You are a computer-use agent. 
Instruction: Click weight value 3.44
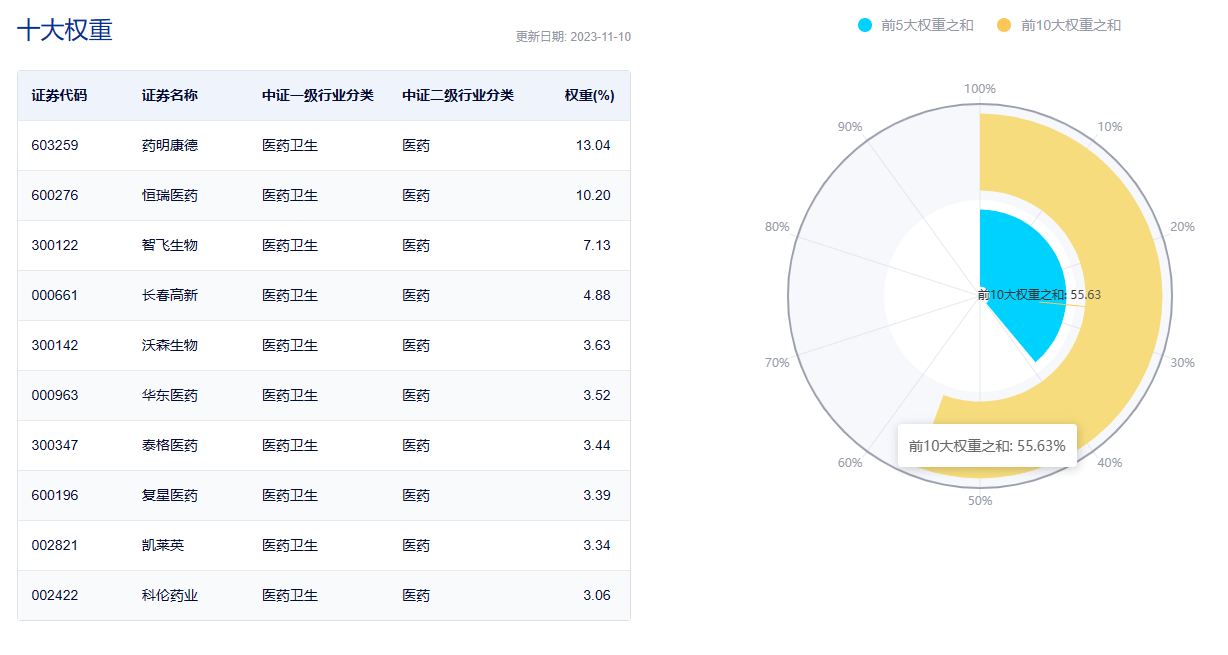597,445
